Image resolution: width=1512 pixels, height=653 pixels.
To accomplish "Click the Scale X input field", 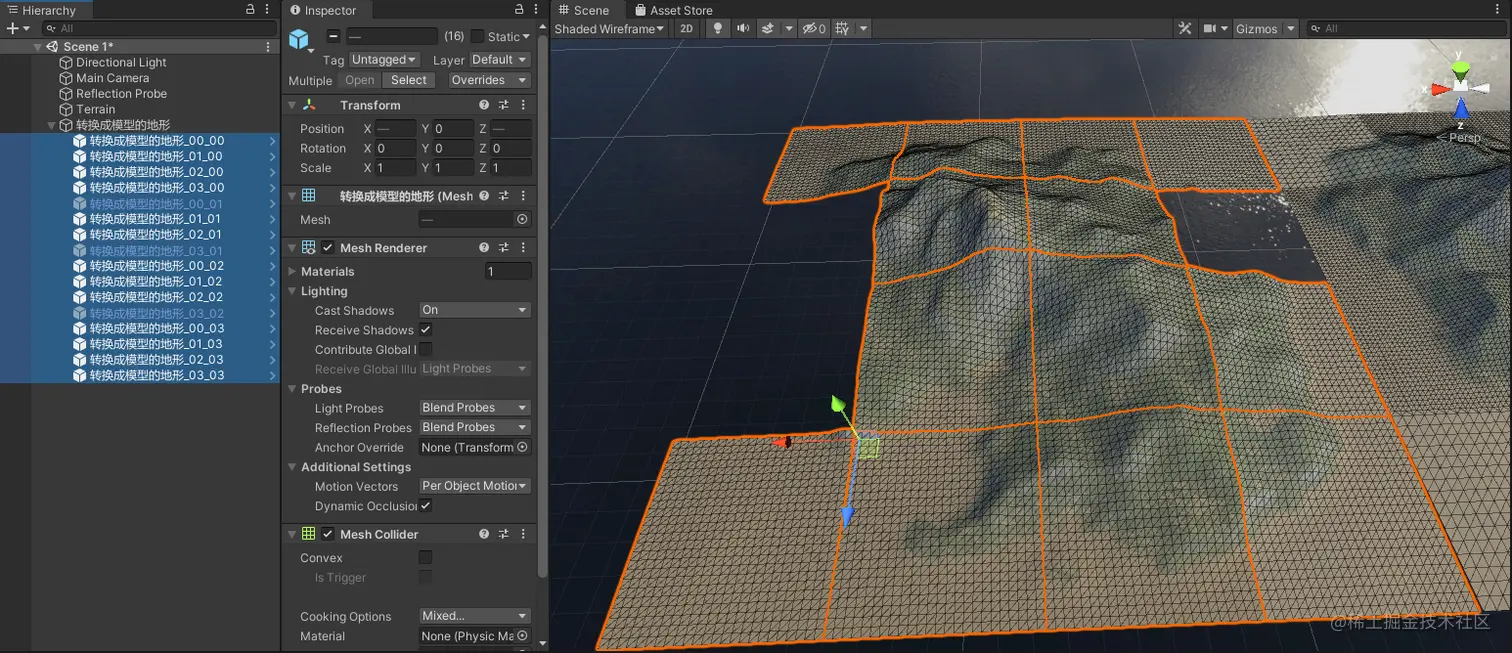I will coord(396,168).
